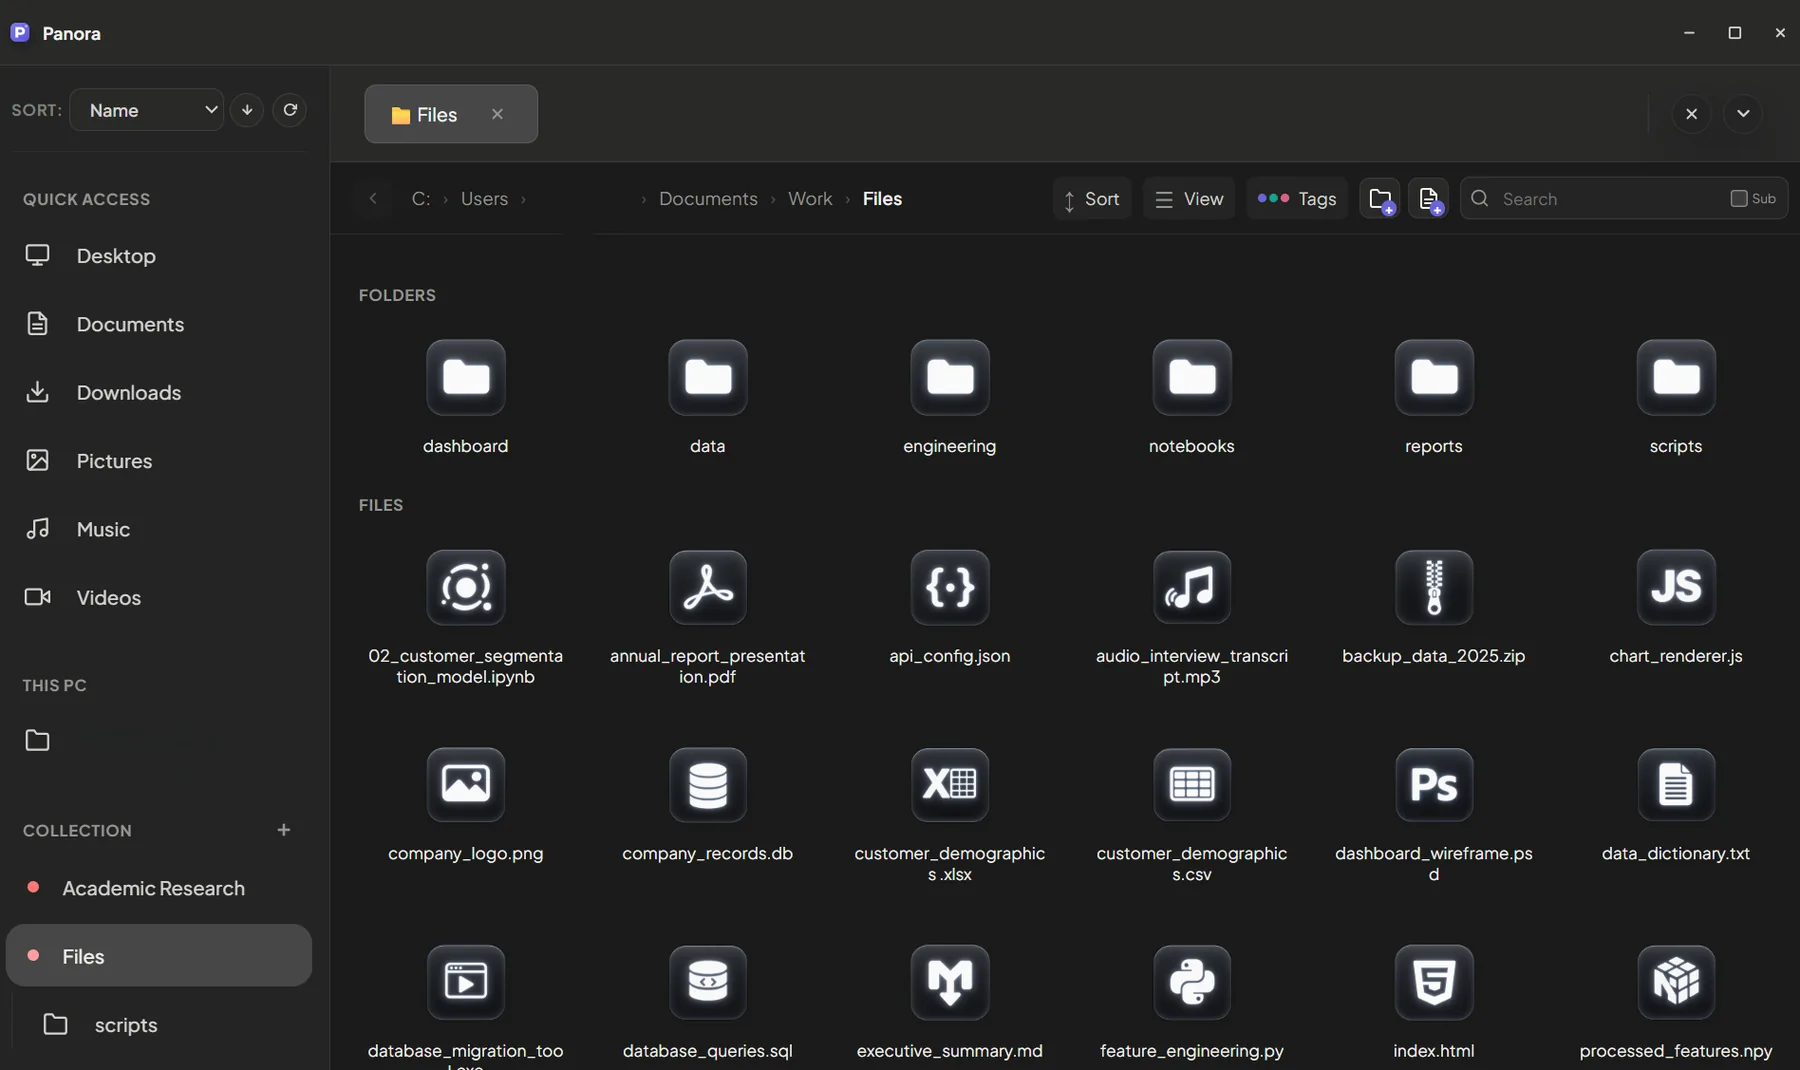The height and width of the screenshot is (1070, 1800).
Task: Open the dashboard folder icon
Action: tap(466, 378)
